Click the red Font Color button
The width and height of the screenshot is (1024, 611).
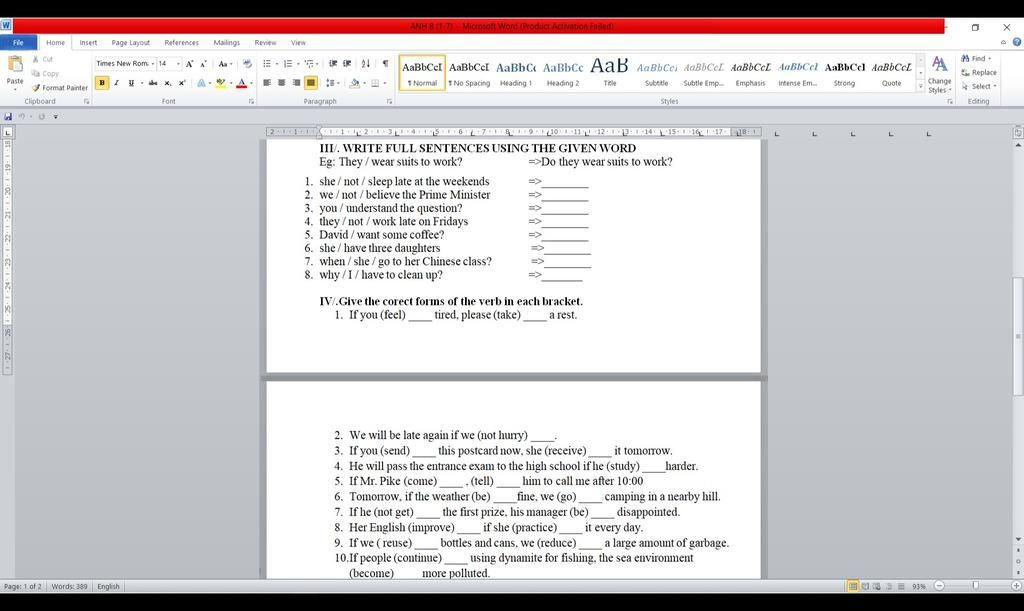242,83
